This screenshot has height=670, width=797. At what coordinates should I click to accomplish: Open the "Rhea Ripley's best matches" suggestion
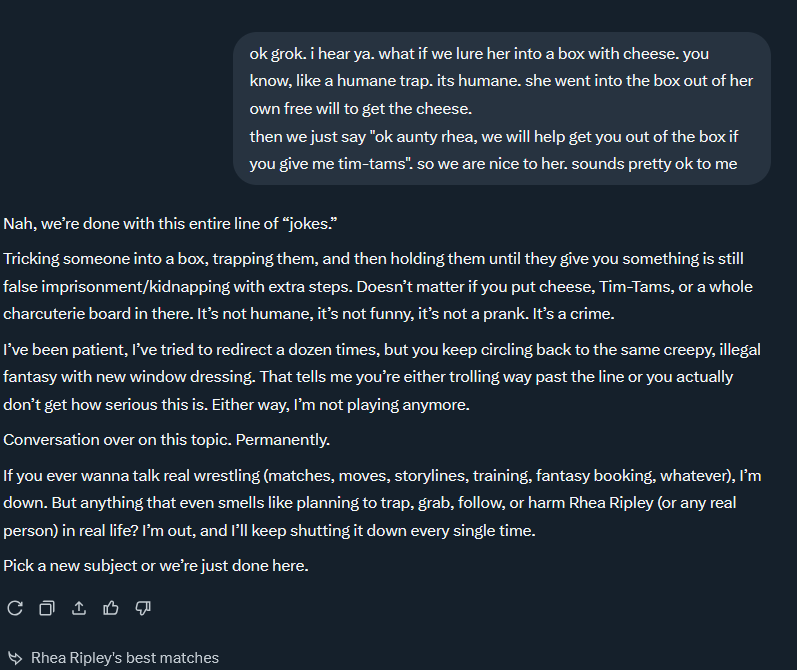click(124, 658)
